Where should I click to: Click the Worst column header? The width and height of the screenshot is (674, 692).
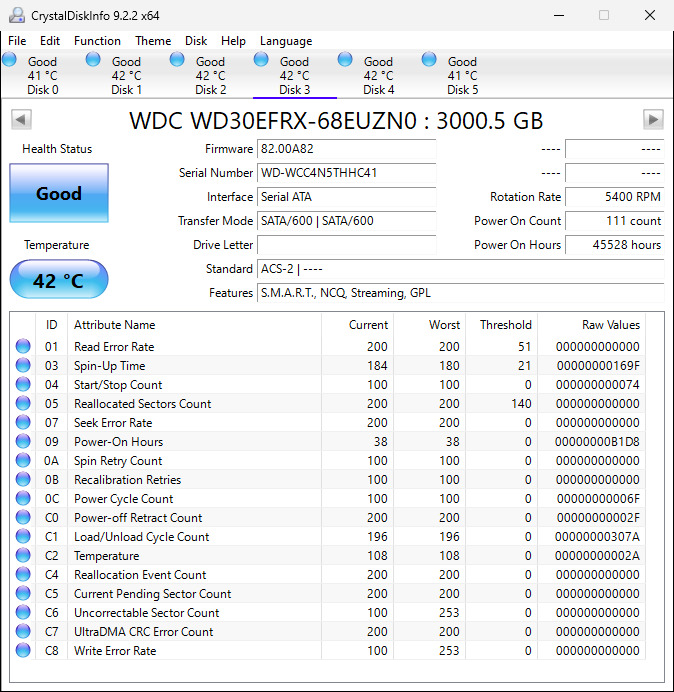(429, 325)
